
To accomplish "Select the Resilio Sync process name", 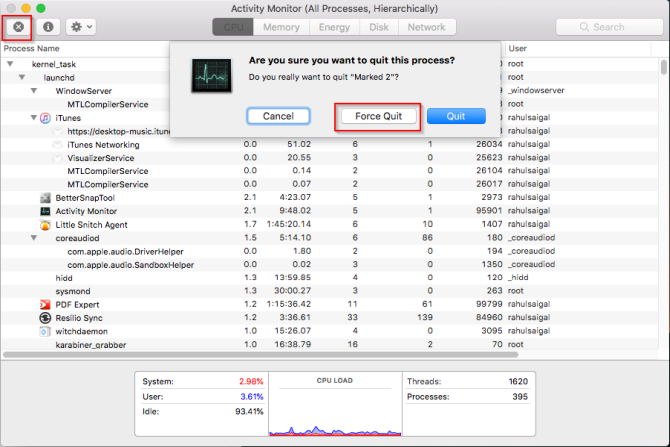I will (79, 318).
